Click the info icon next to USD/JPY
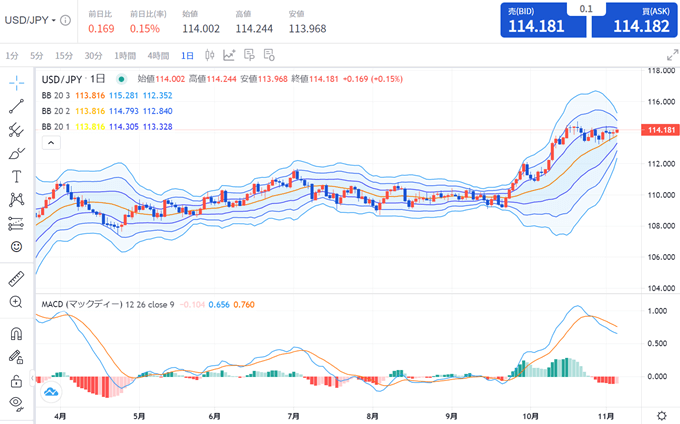Screen dimensions: 680x424 (x=65, y=20)
